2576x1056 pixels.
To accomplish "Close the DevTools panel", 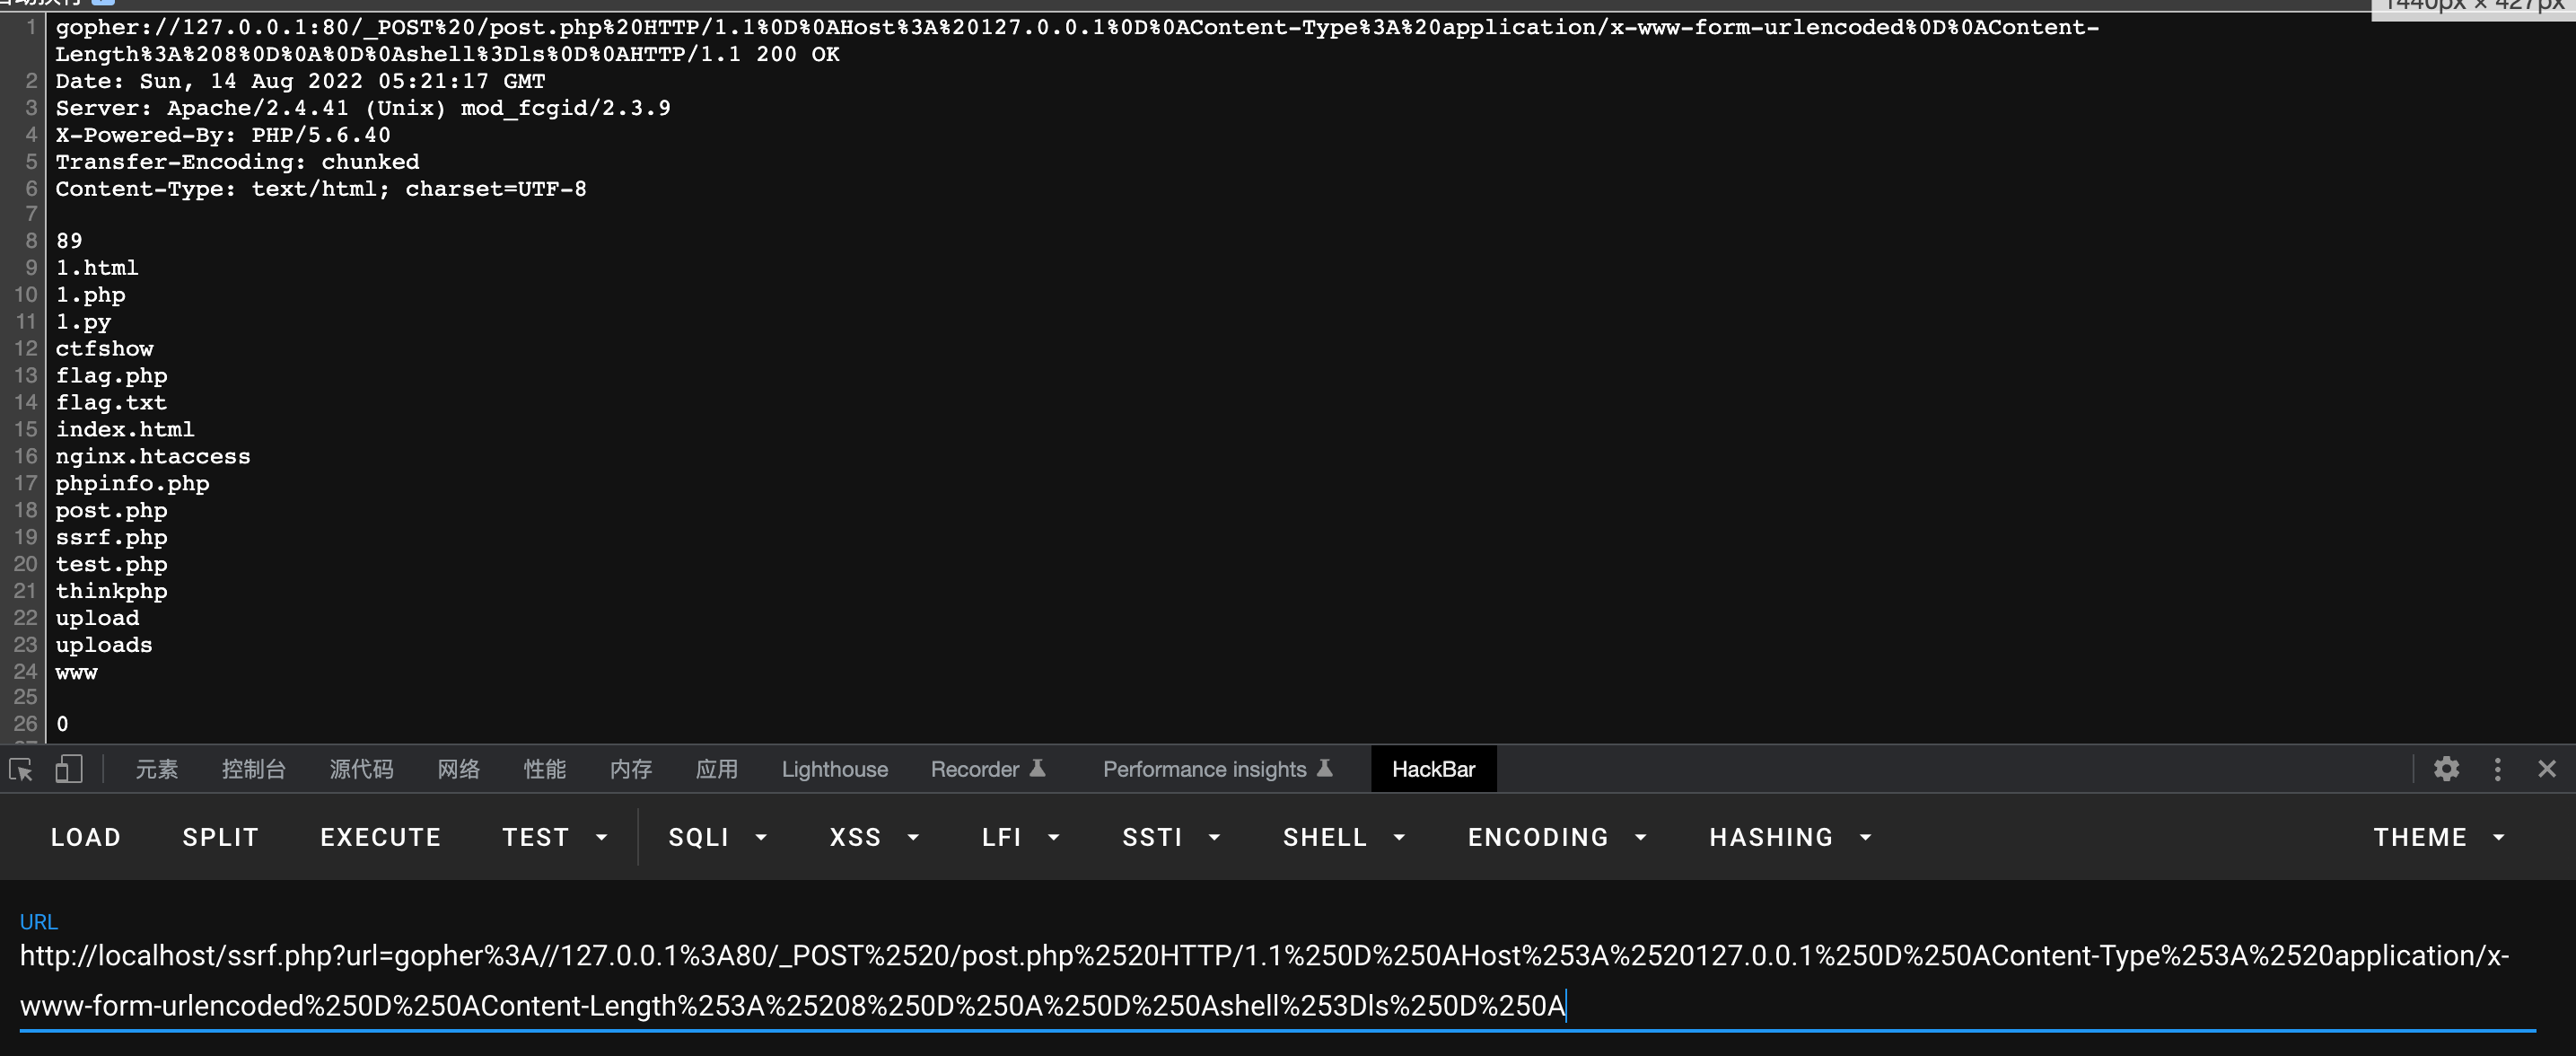I will (2546, 769).
